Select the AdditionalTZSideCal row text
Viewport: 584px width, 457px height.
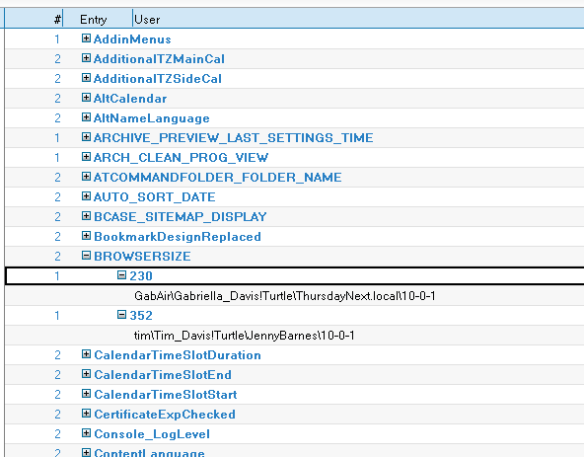pyautogui.click(x=158, y=79)
